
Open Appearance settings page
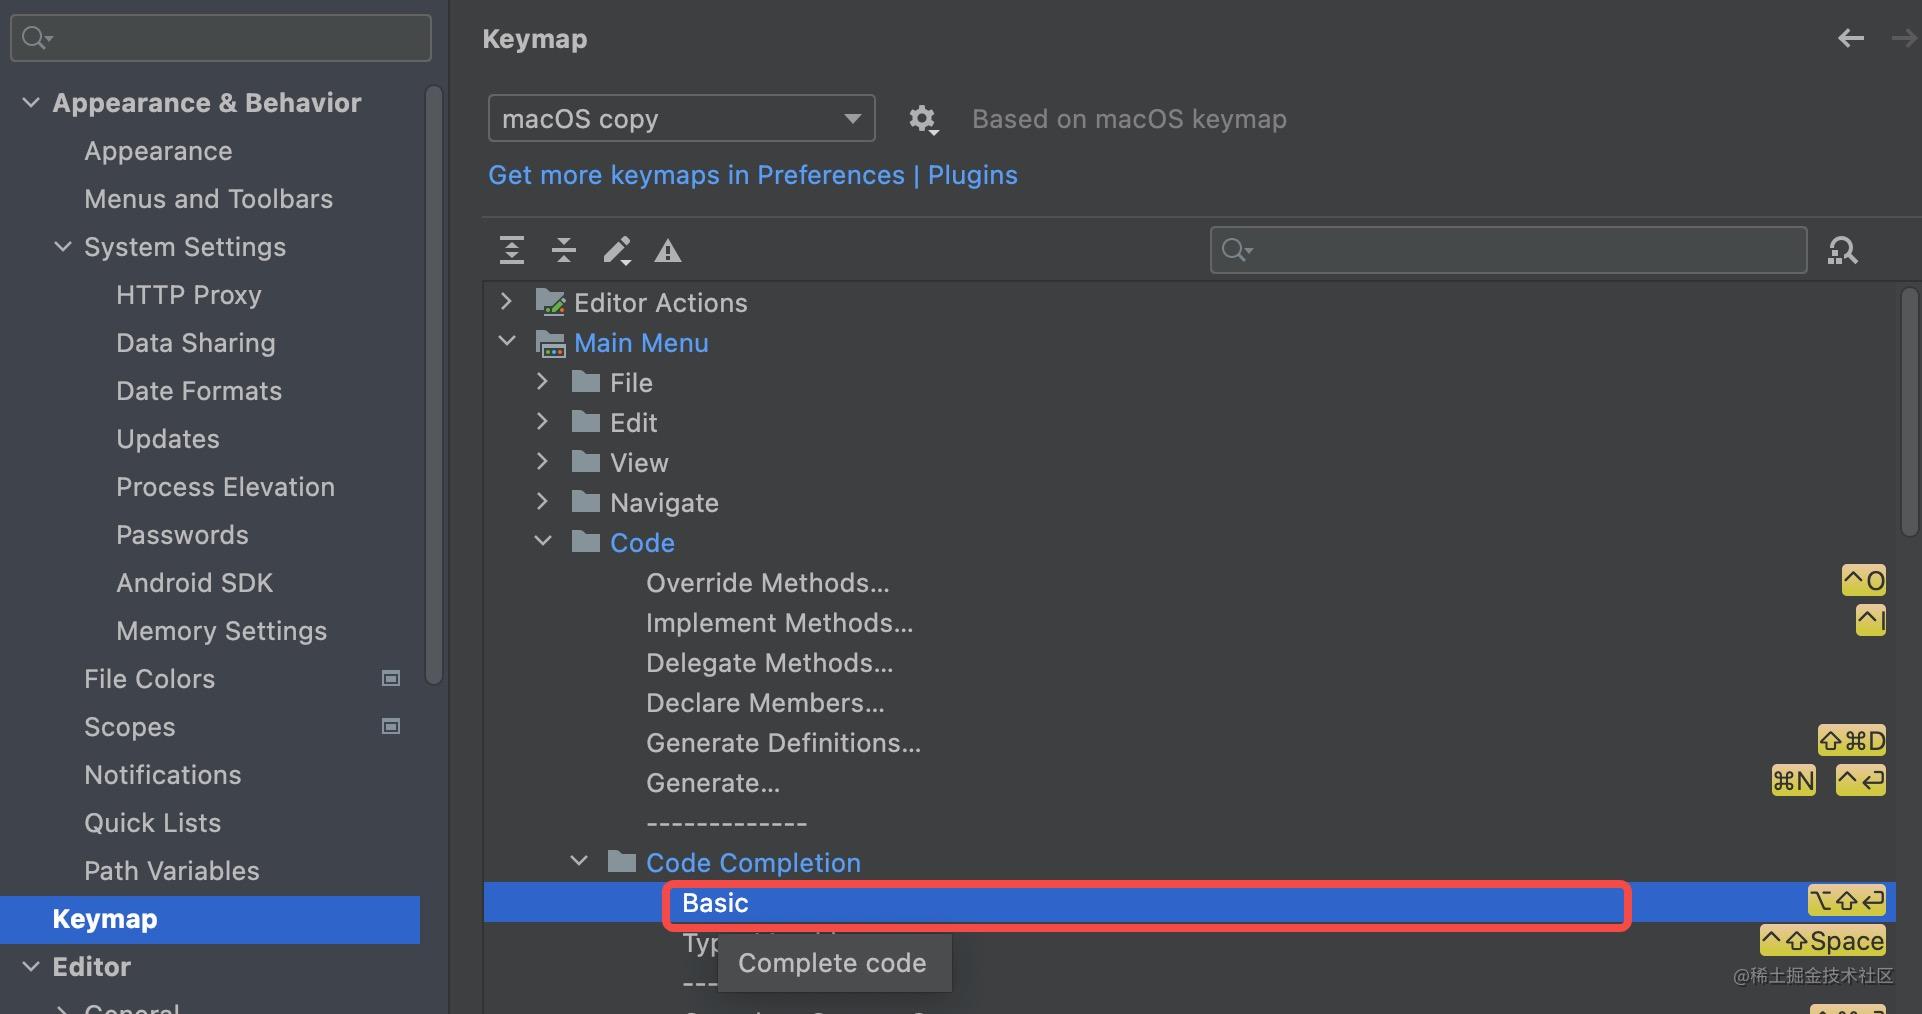tap(158, 151)
